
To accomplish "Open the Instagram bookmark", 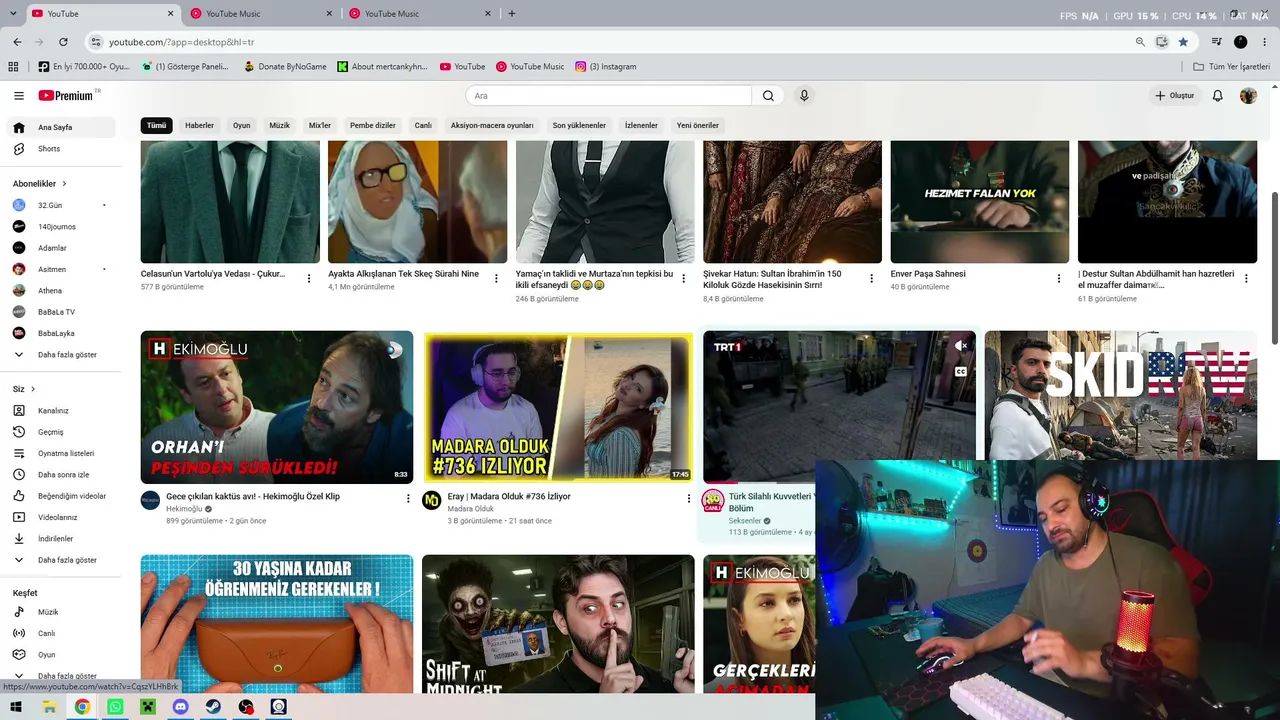I will point(606,67).
